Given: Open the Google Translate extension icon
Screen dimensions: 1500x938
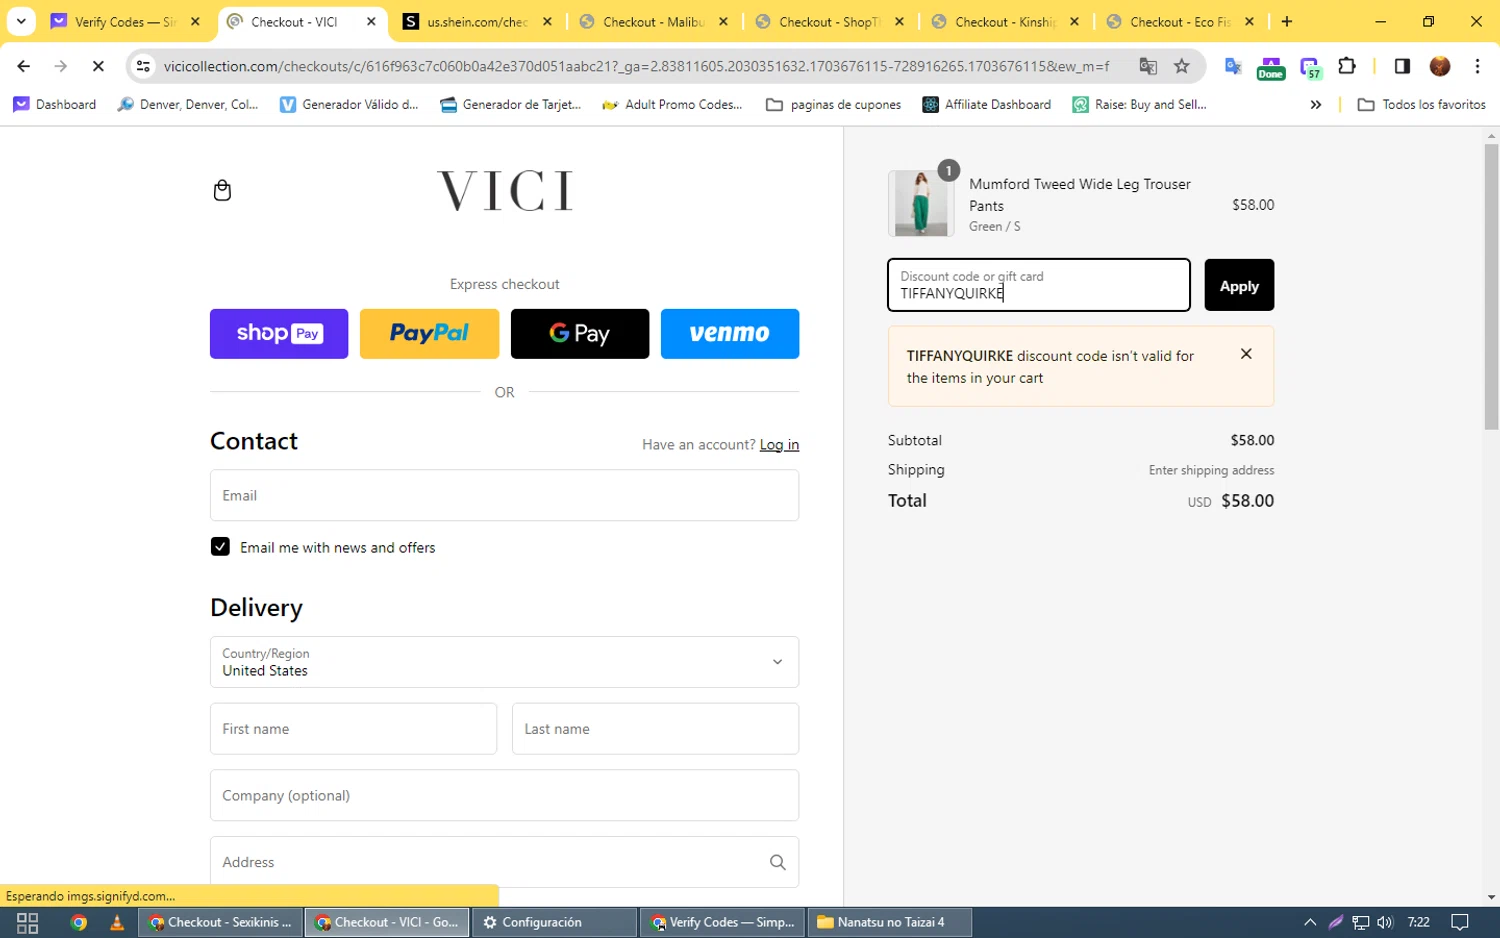Looking at the screenshot, I should point(1233,67).
